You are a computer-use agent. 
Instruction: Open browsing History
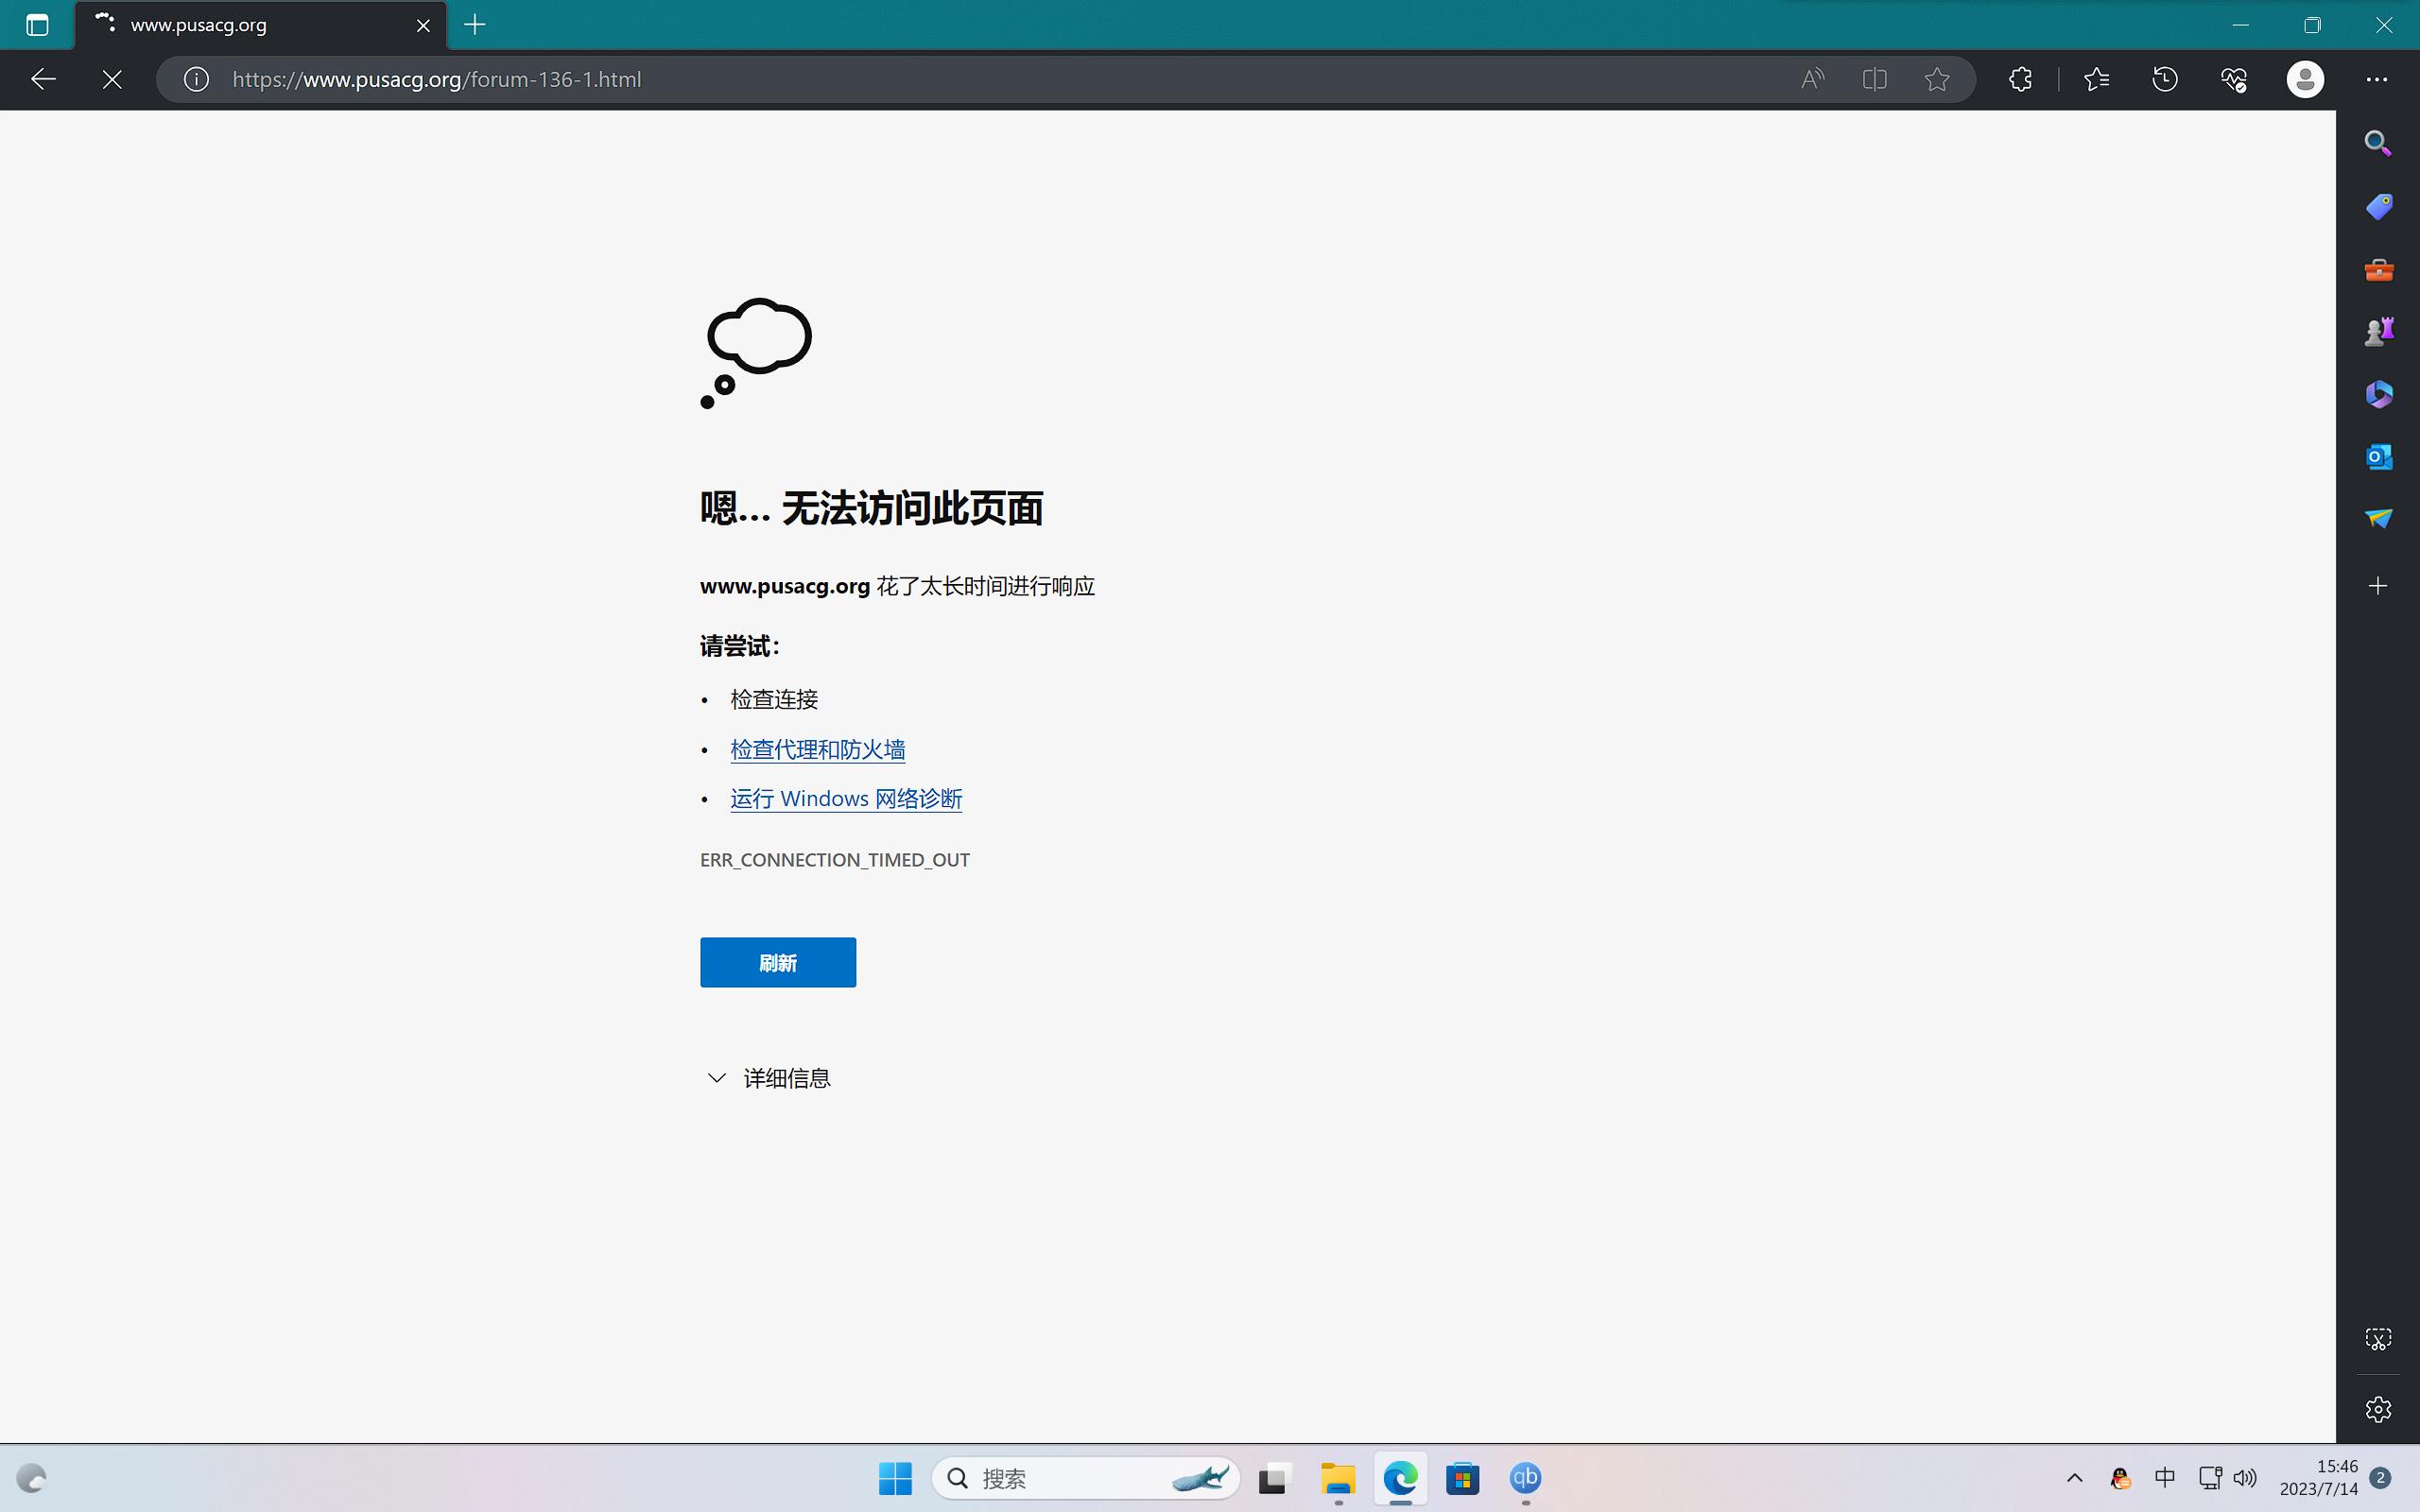pos(2165,79)
